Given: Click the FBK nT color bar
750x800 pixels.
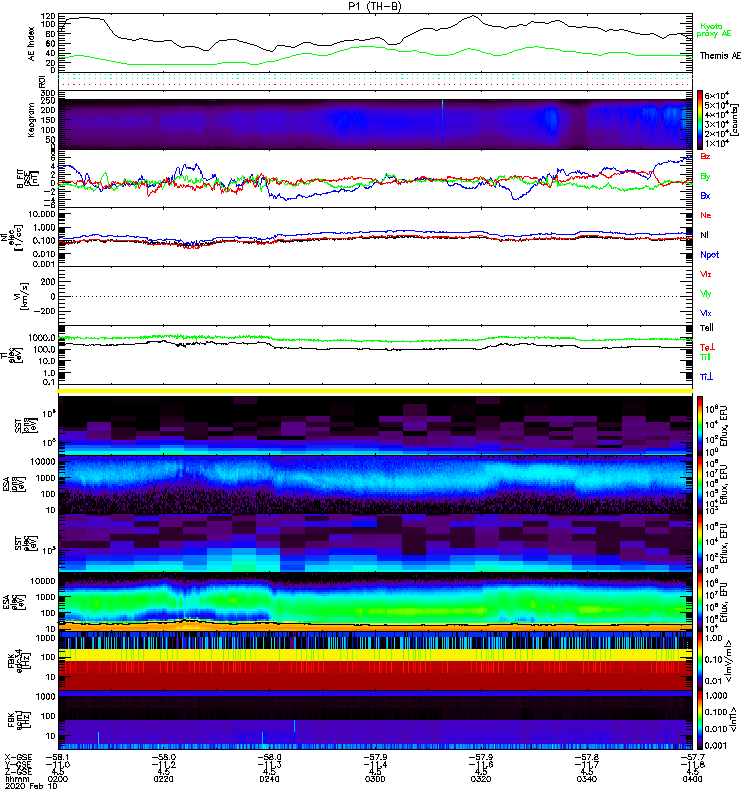Looking at the screenshot, I should [x=700, y=720].
